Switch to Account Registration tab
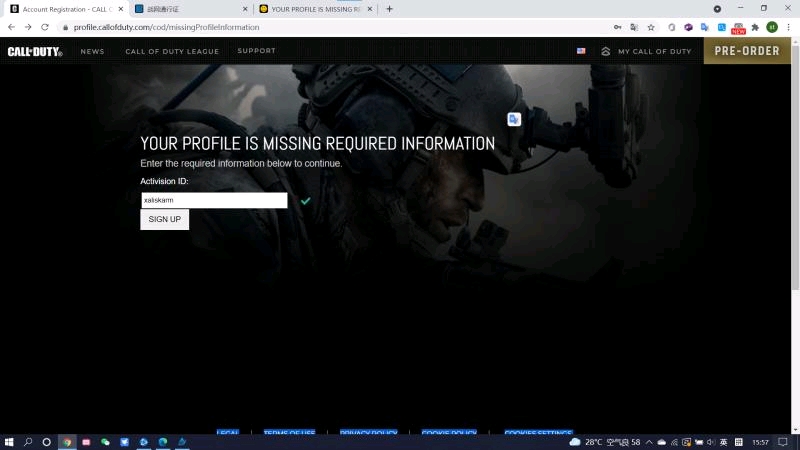Viewport: 800px width, 450px height. click(x=64, y=9)
